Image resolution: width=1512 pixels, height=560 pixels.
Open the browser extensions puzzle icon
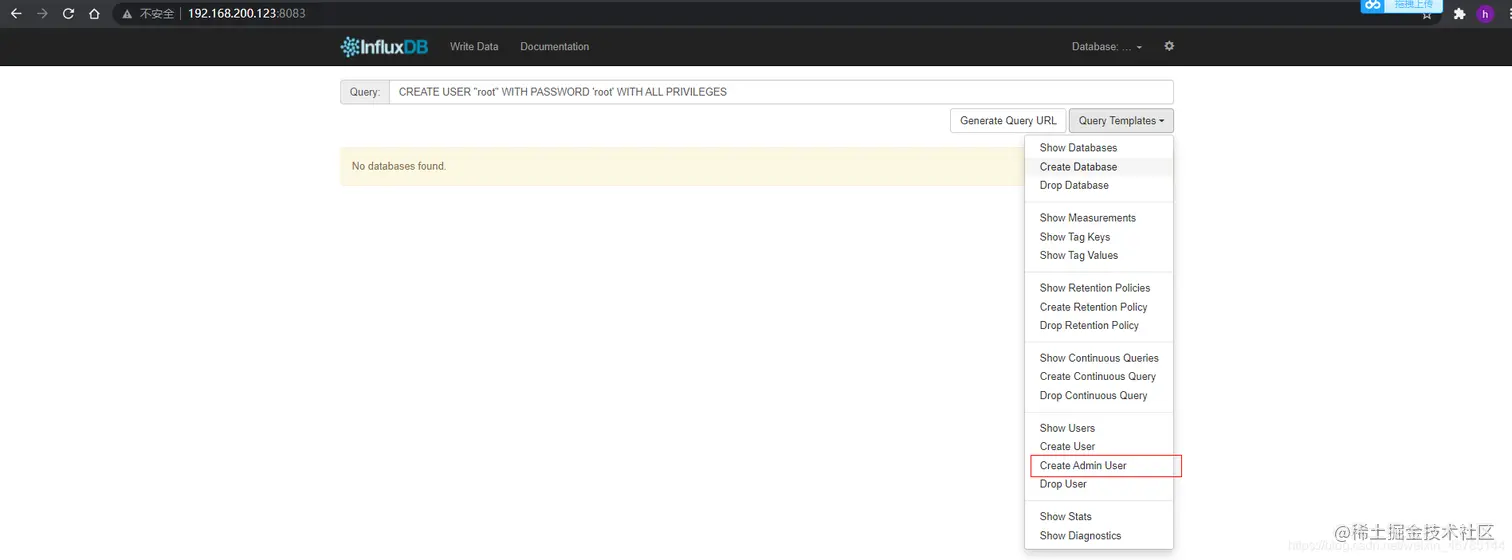1459,14
